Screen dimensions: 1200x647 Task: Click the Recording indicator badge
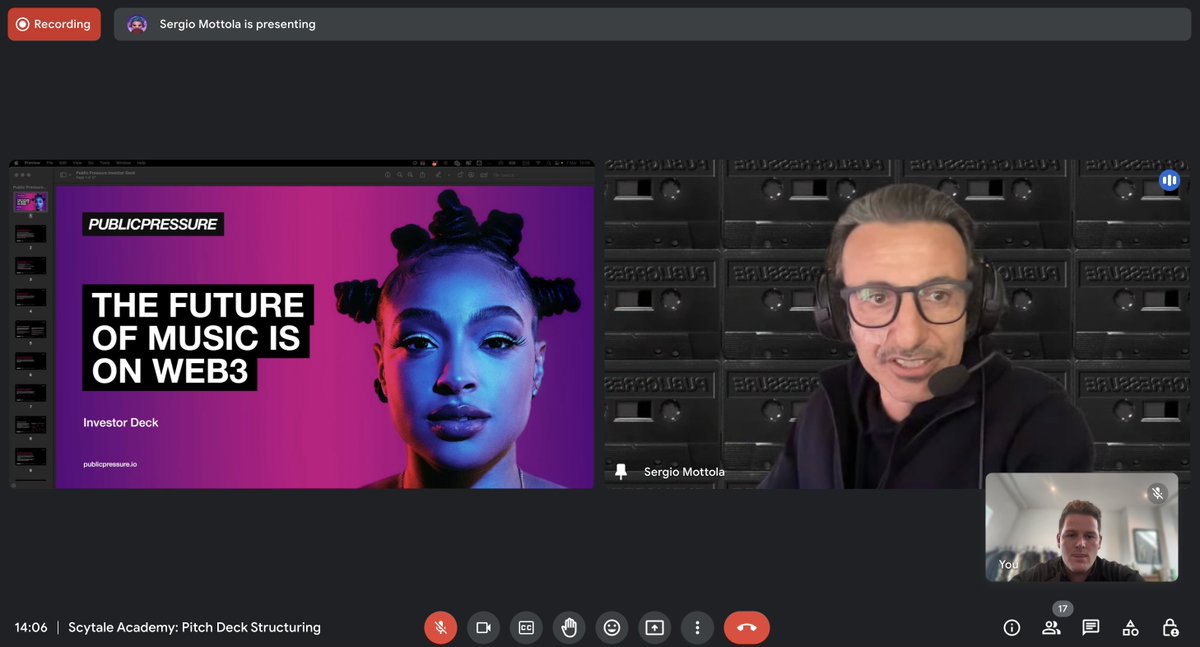(x=54, y=23)
